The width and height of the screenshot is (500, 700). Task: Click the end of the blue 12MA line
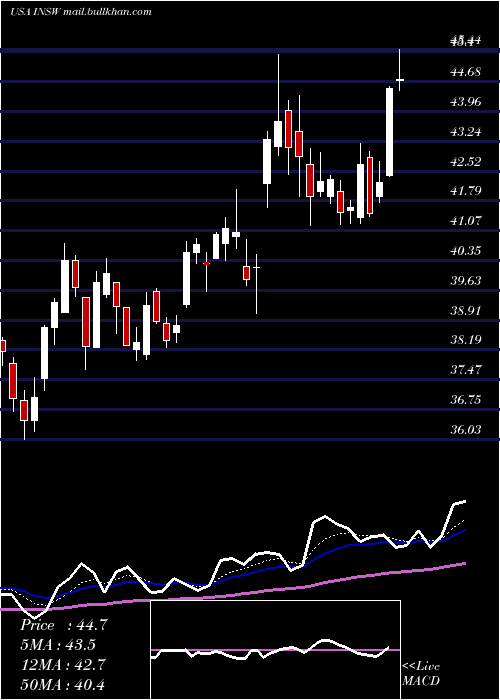pyautogui.click(x=465, y=530)
